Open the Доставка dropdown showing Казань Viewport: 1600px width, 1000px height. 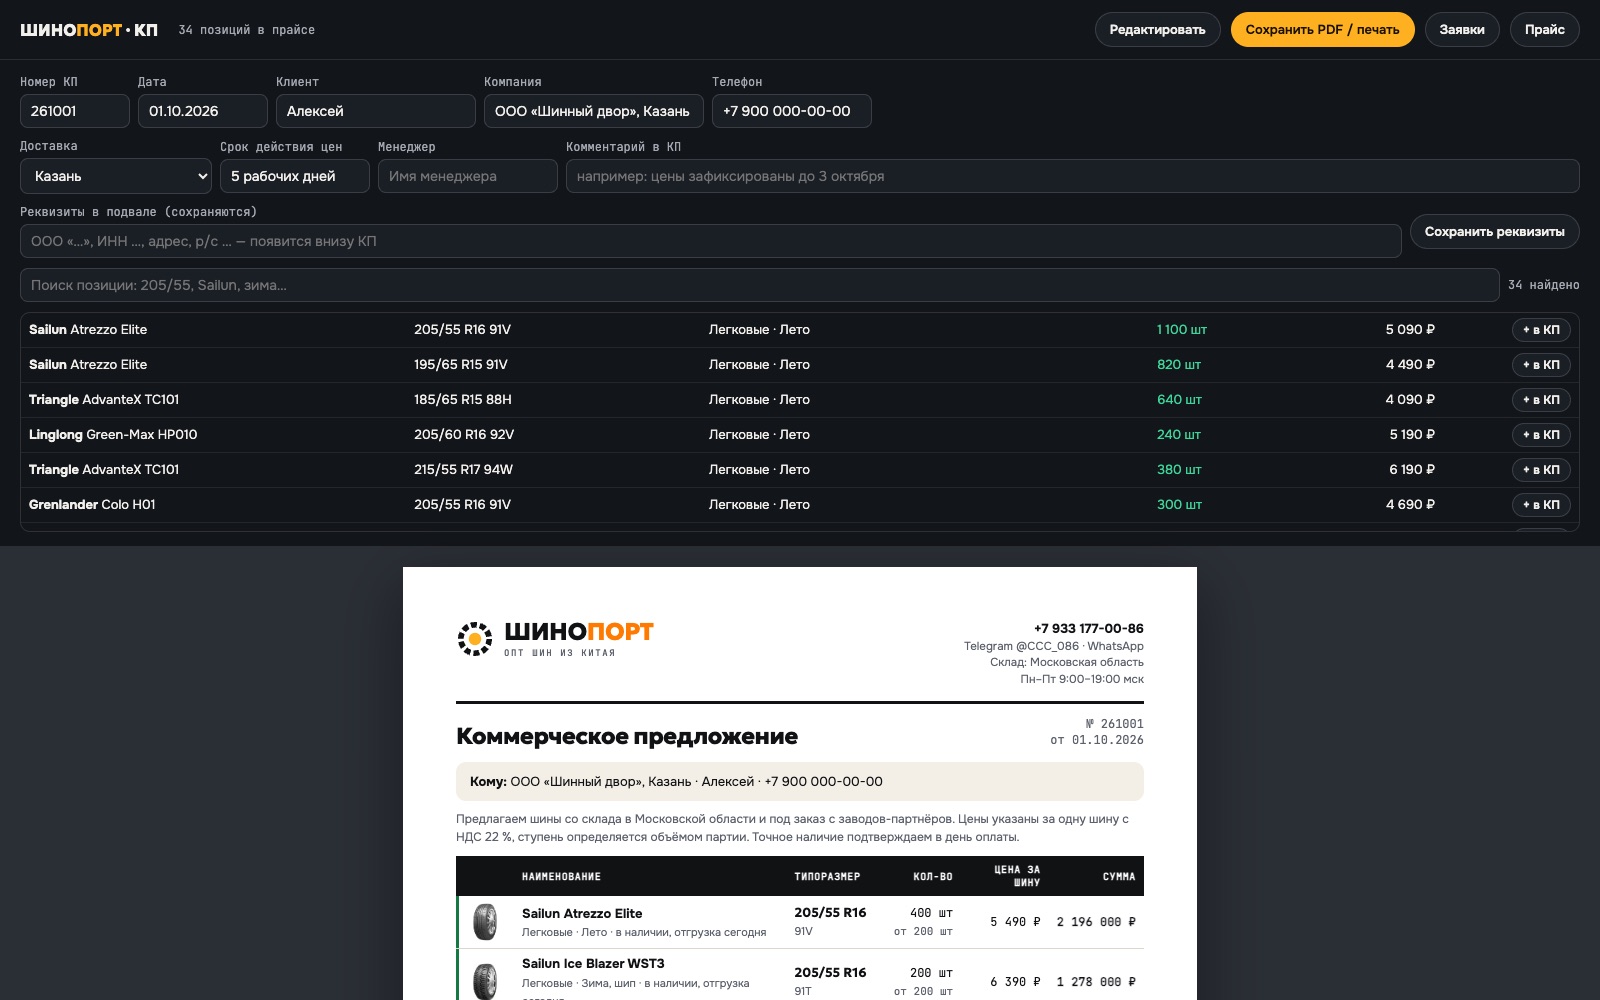coord(116,176)
